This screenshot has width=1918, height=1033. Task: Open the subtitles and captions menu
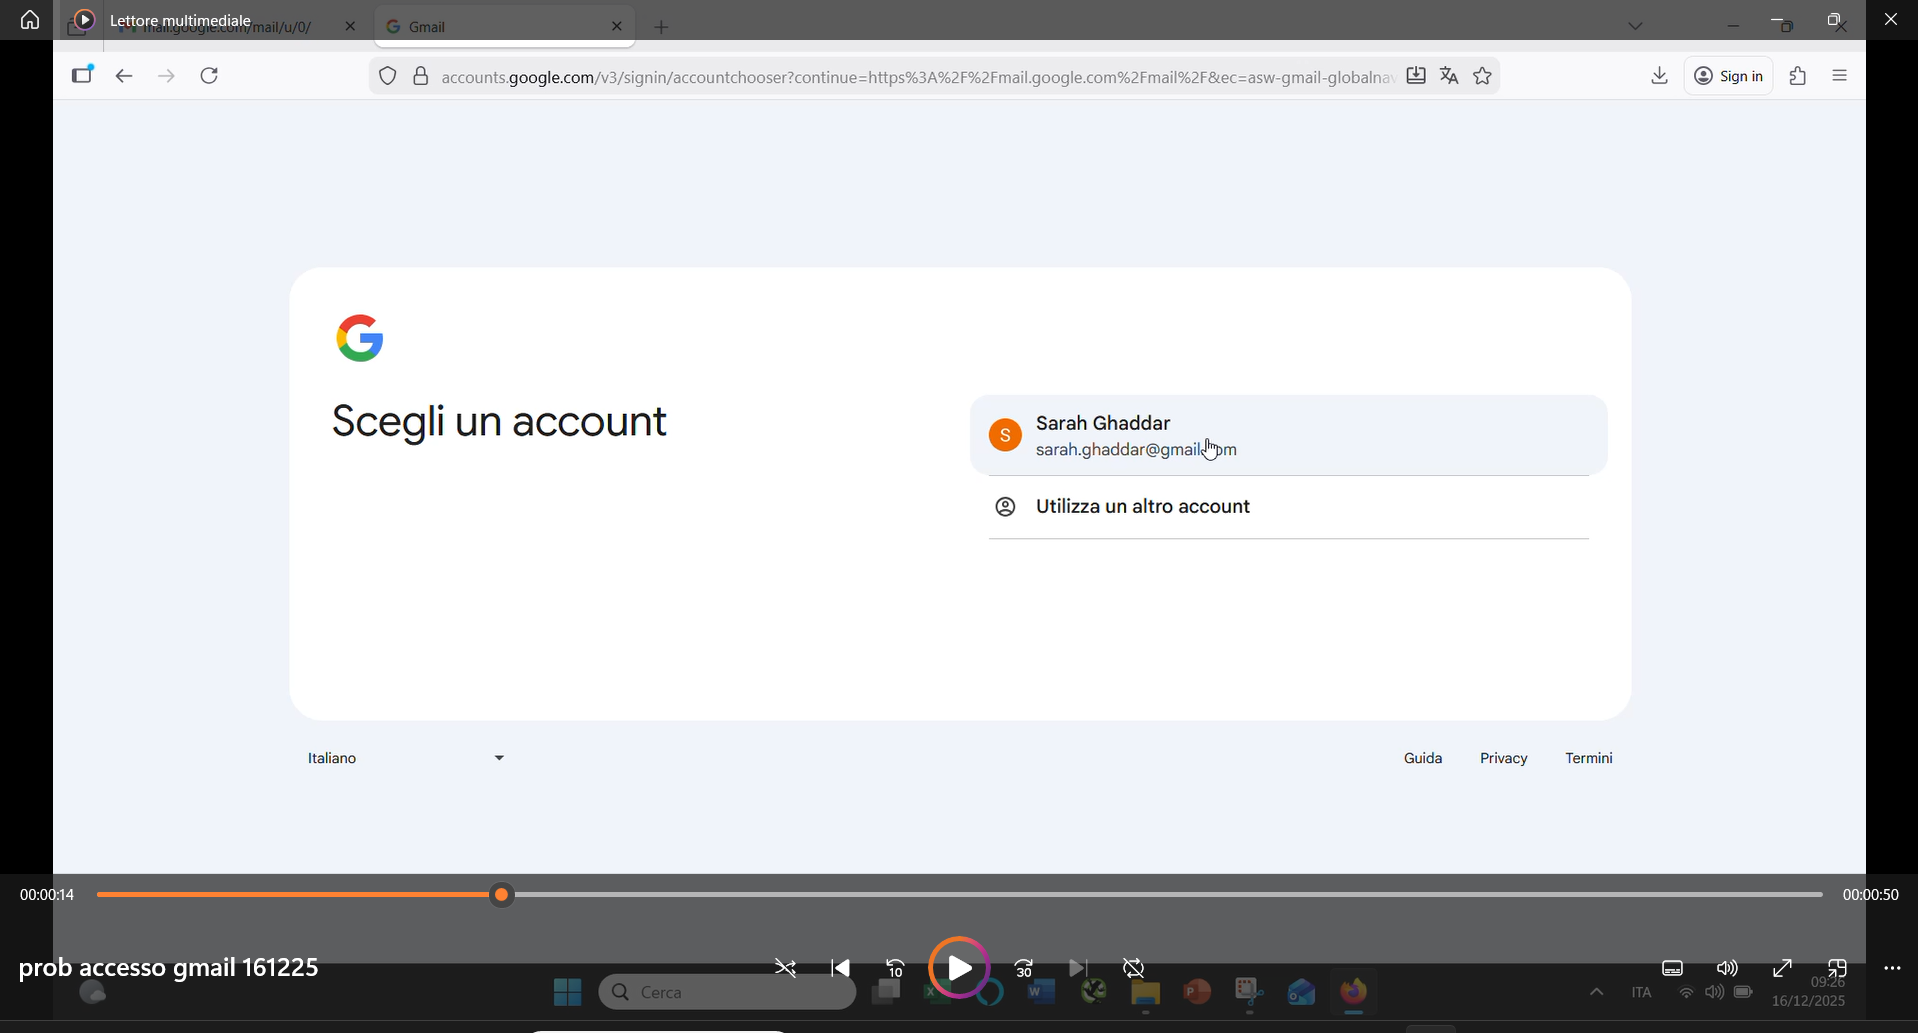pos(1673,968)
